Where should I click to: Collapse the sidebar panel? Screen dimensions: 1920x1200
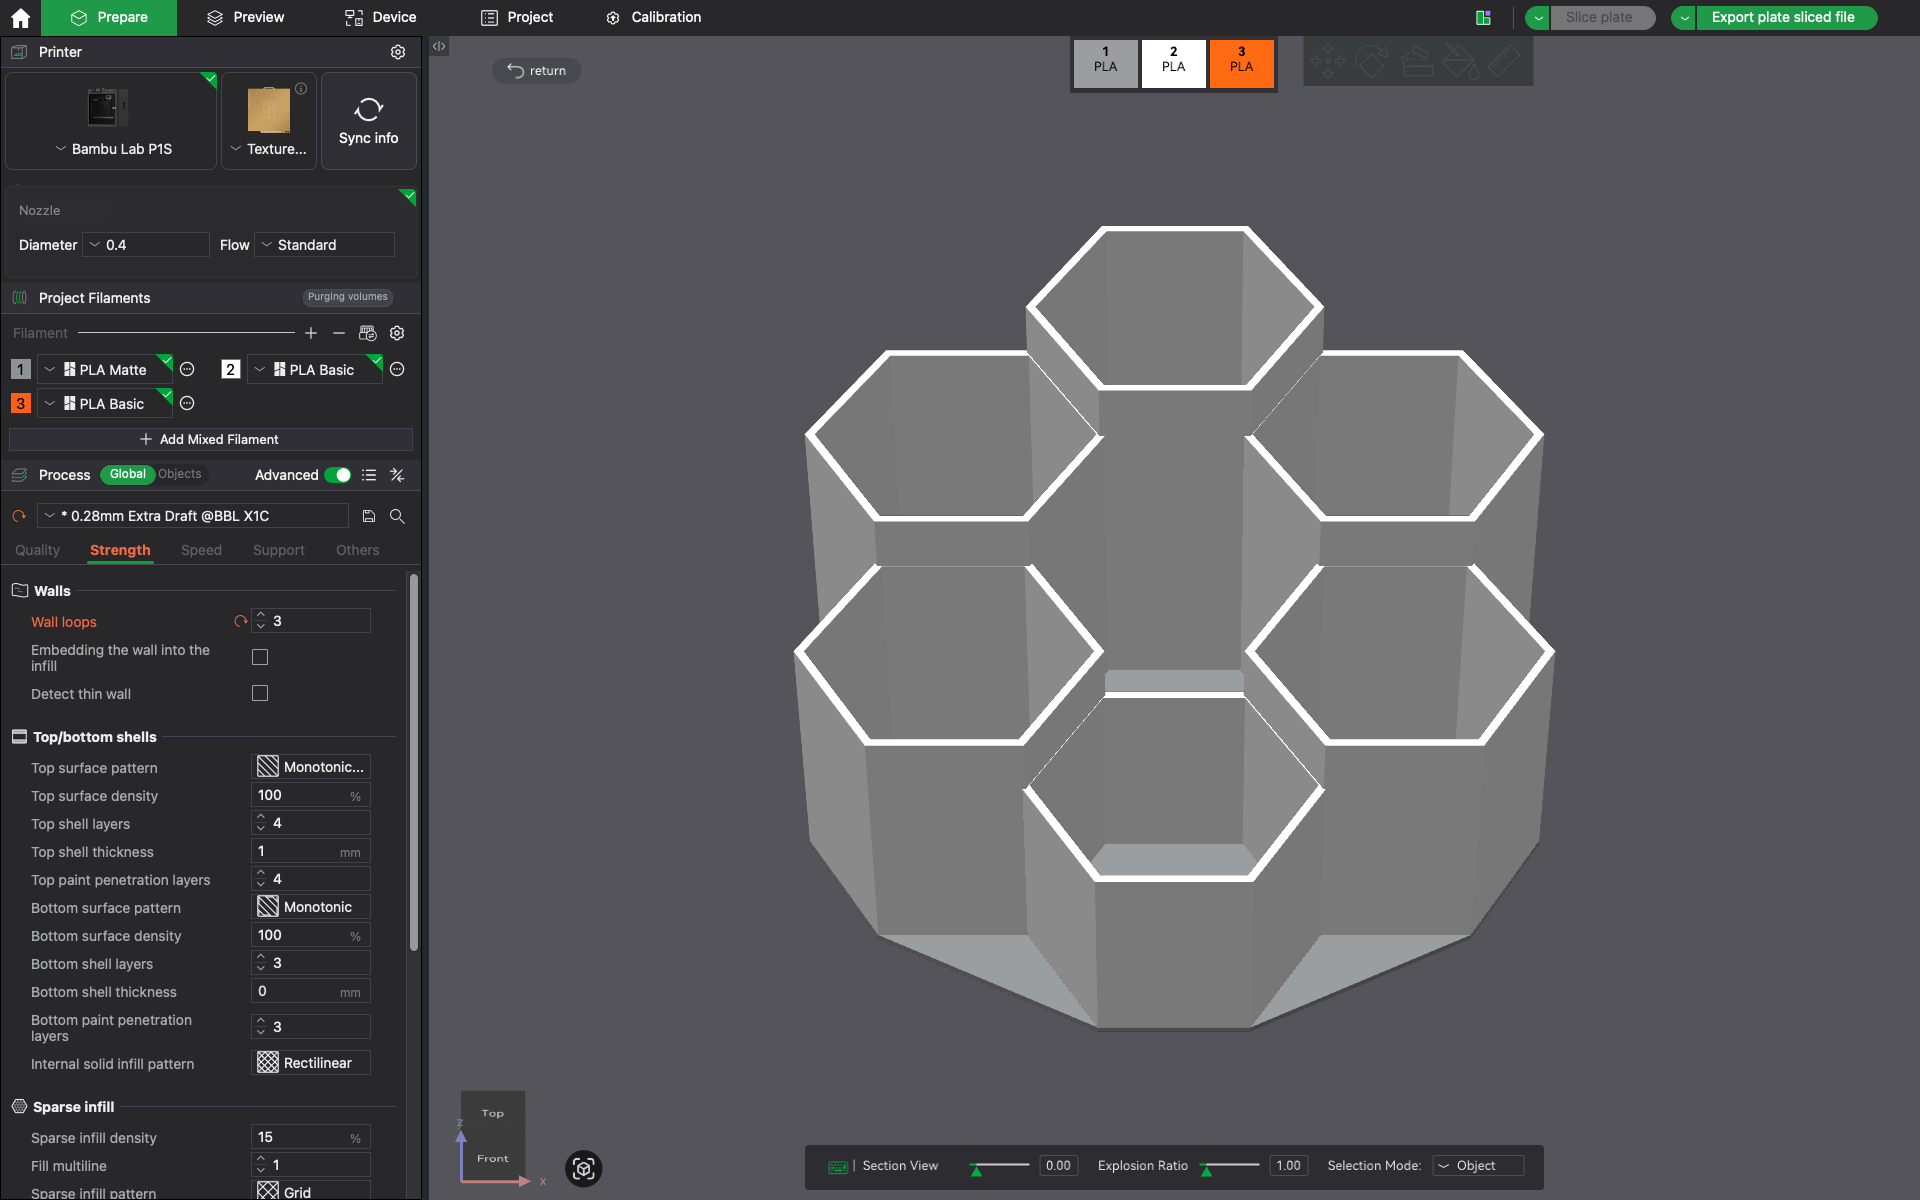[439, 46]
